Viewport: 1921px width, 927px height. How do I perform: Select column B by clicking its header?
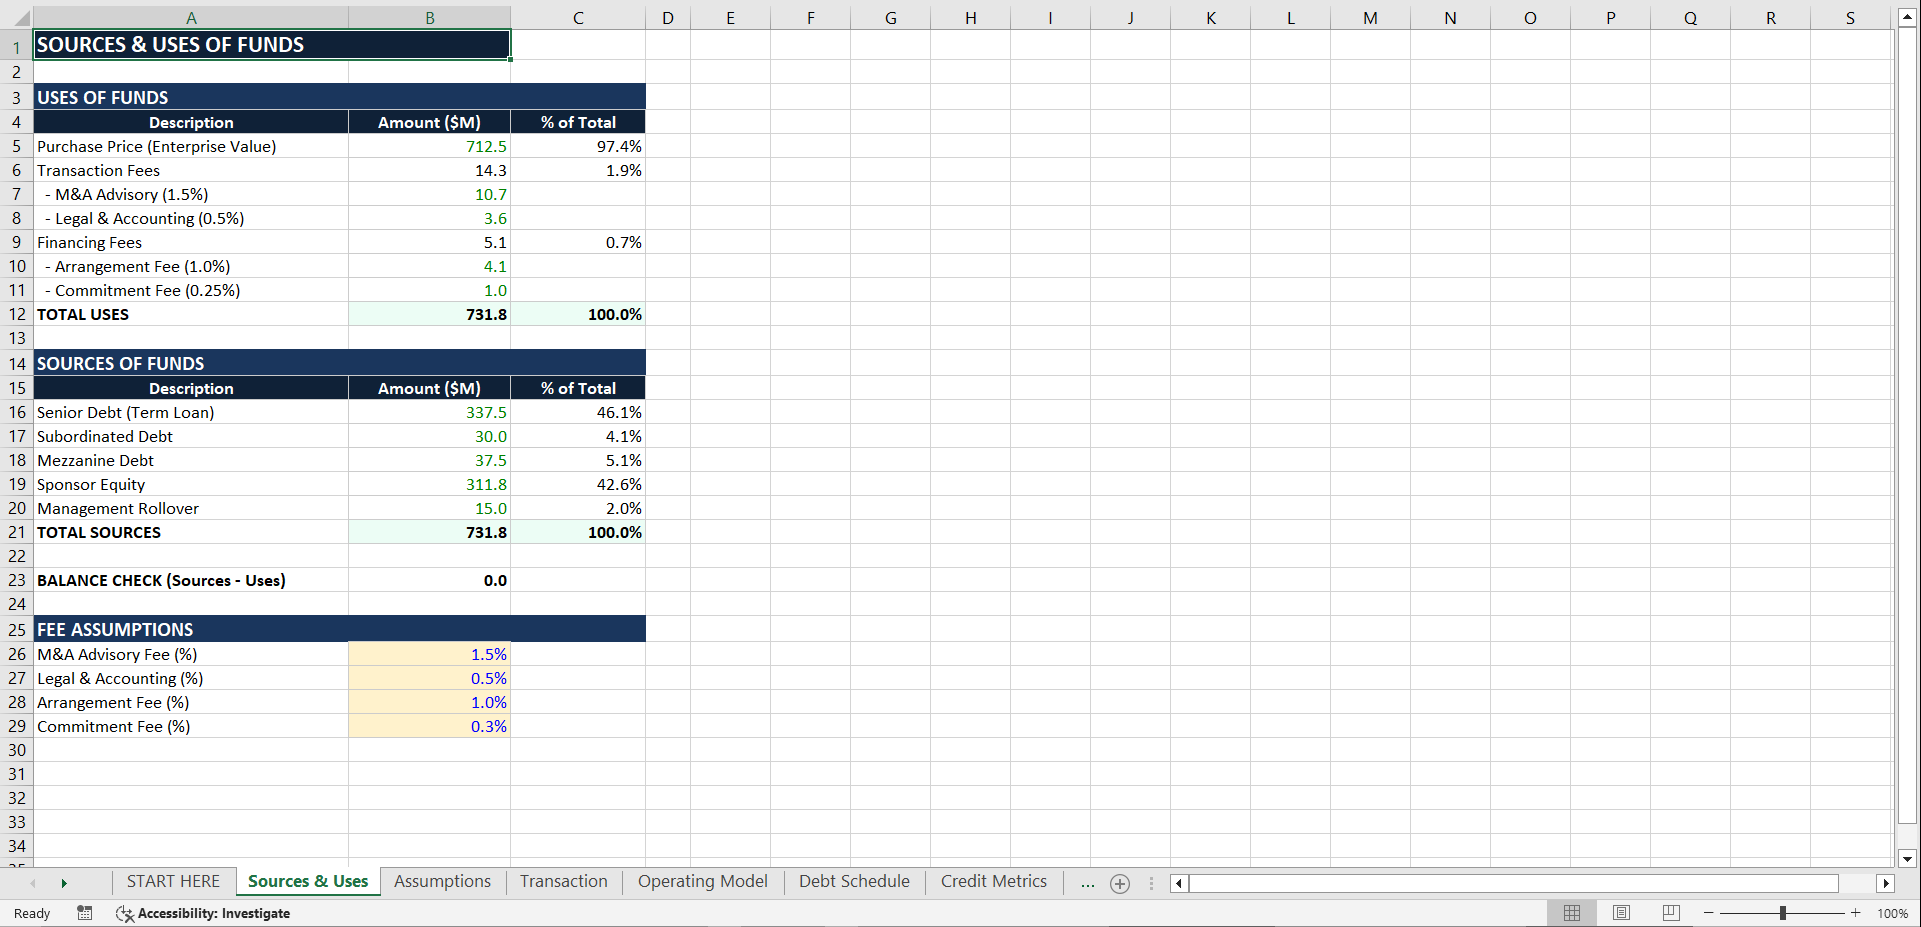[x=429, y=17]
